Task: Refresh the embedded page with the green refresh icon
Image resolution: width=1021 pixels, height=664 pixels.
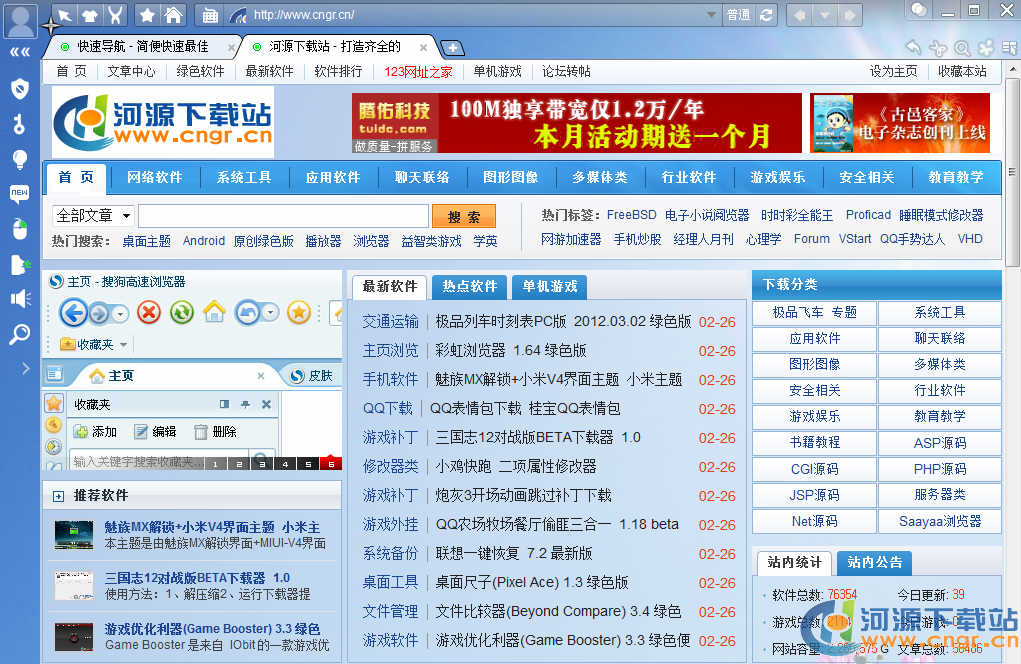Action: click(182, 313)
